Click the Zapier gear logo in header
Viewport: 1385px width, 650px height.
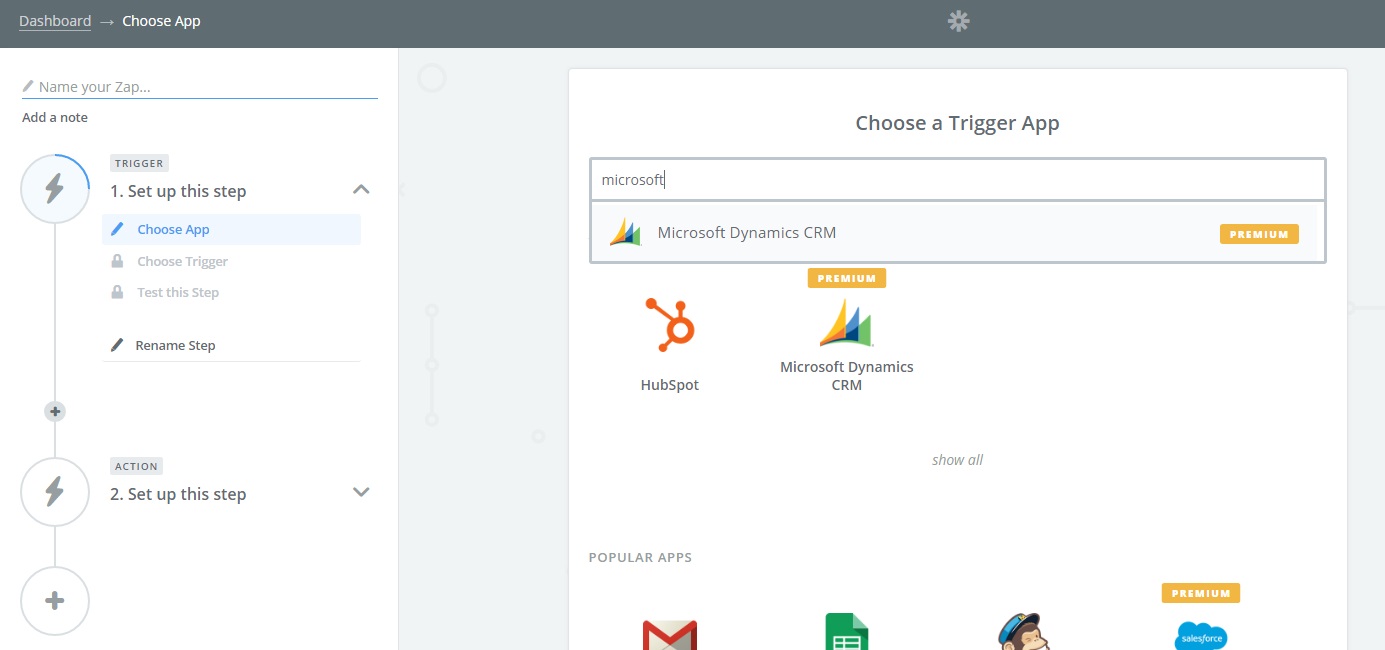click(959, 21)
